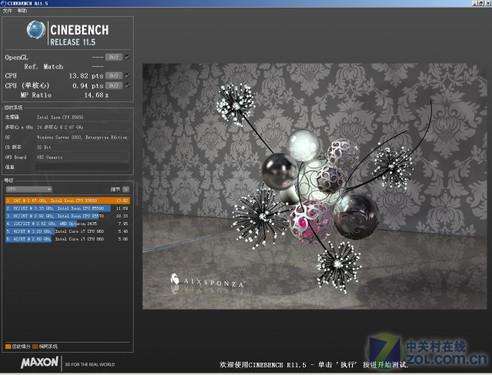Image resolution: width=492 pixels, height=375 pixels.
Task: Run the CPU benchmark (13.82 pts)
Action: [114, 76]
